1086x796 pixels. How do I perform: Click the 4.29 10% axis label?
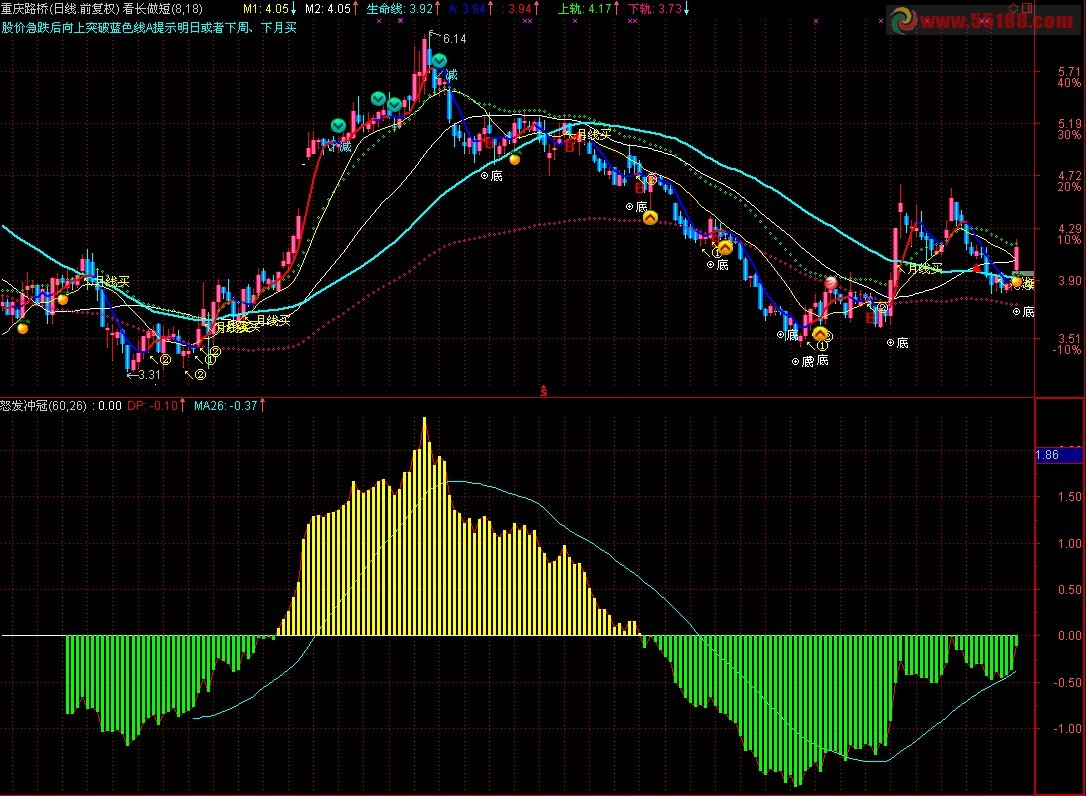1069,234
